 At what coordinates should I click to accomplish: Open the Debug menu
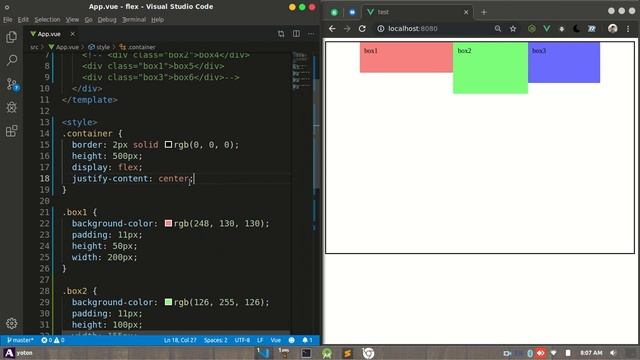(x=107, y=20)
